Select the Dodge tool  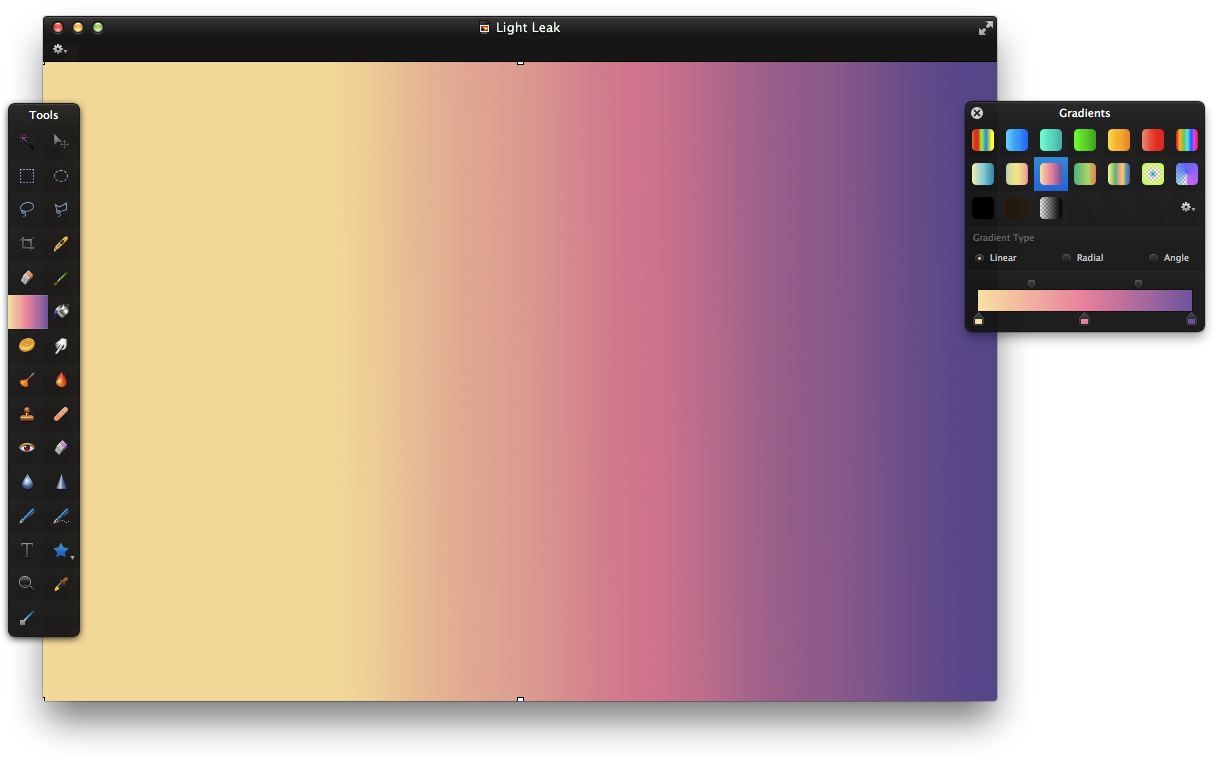27,380
